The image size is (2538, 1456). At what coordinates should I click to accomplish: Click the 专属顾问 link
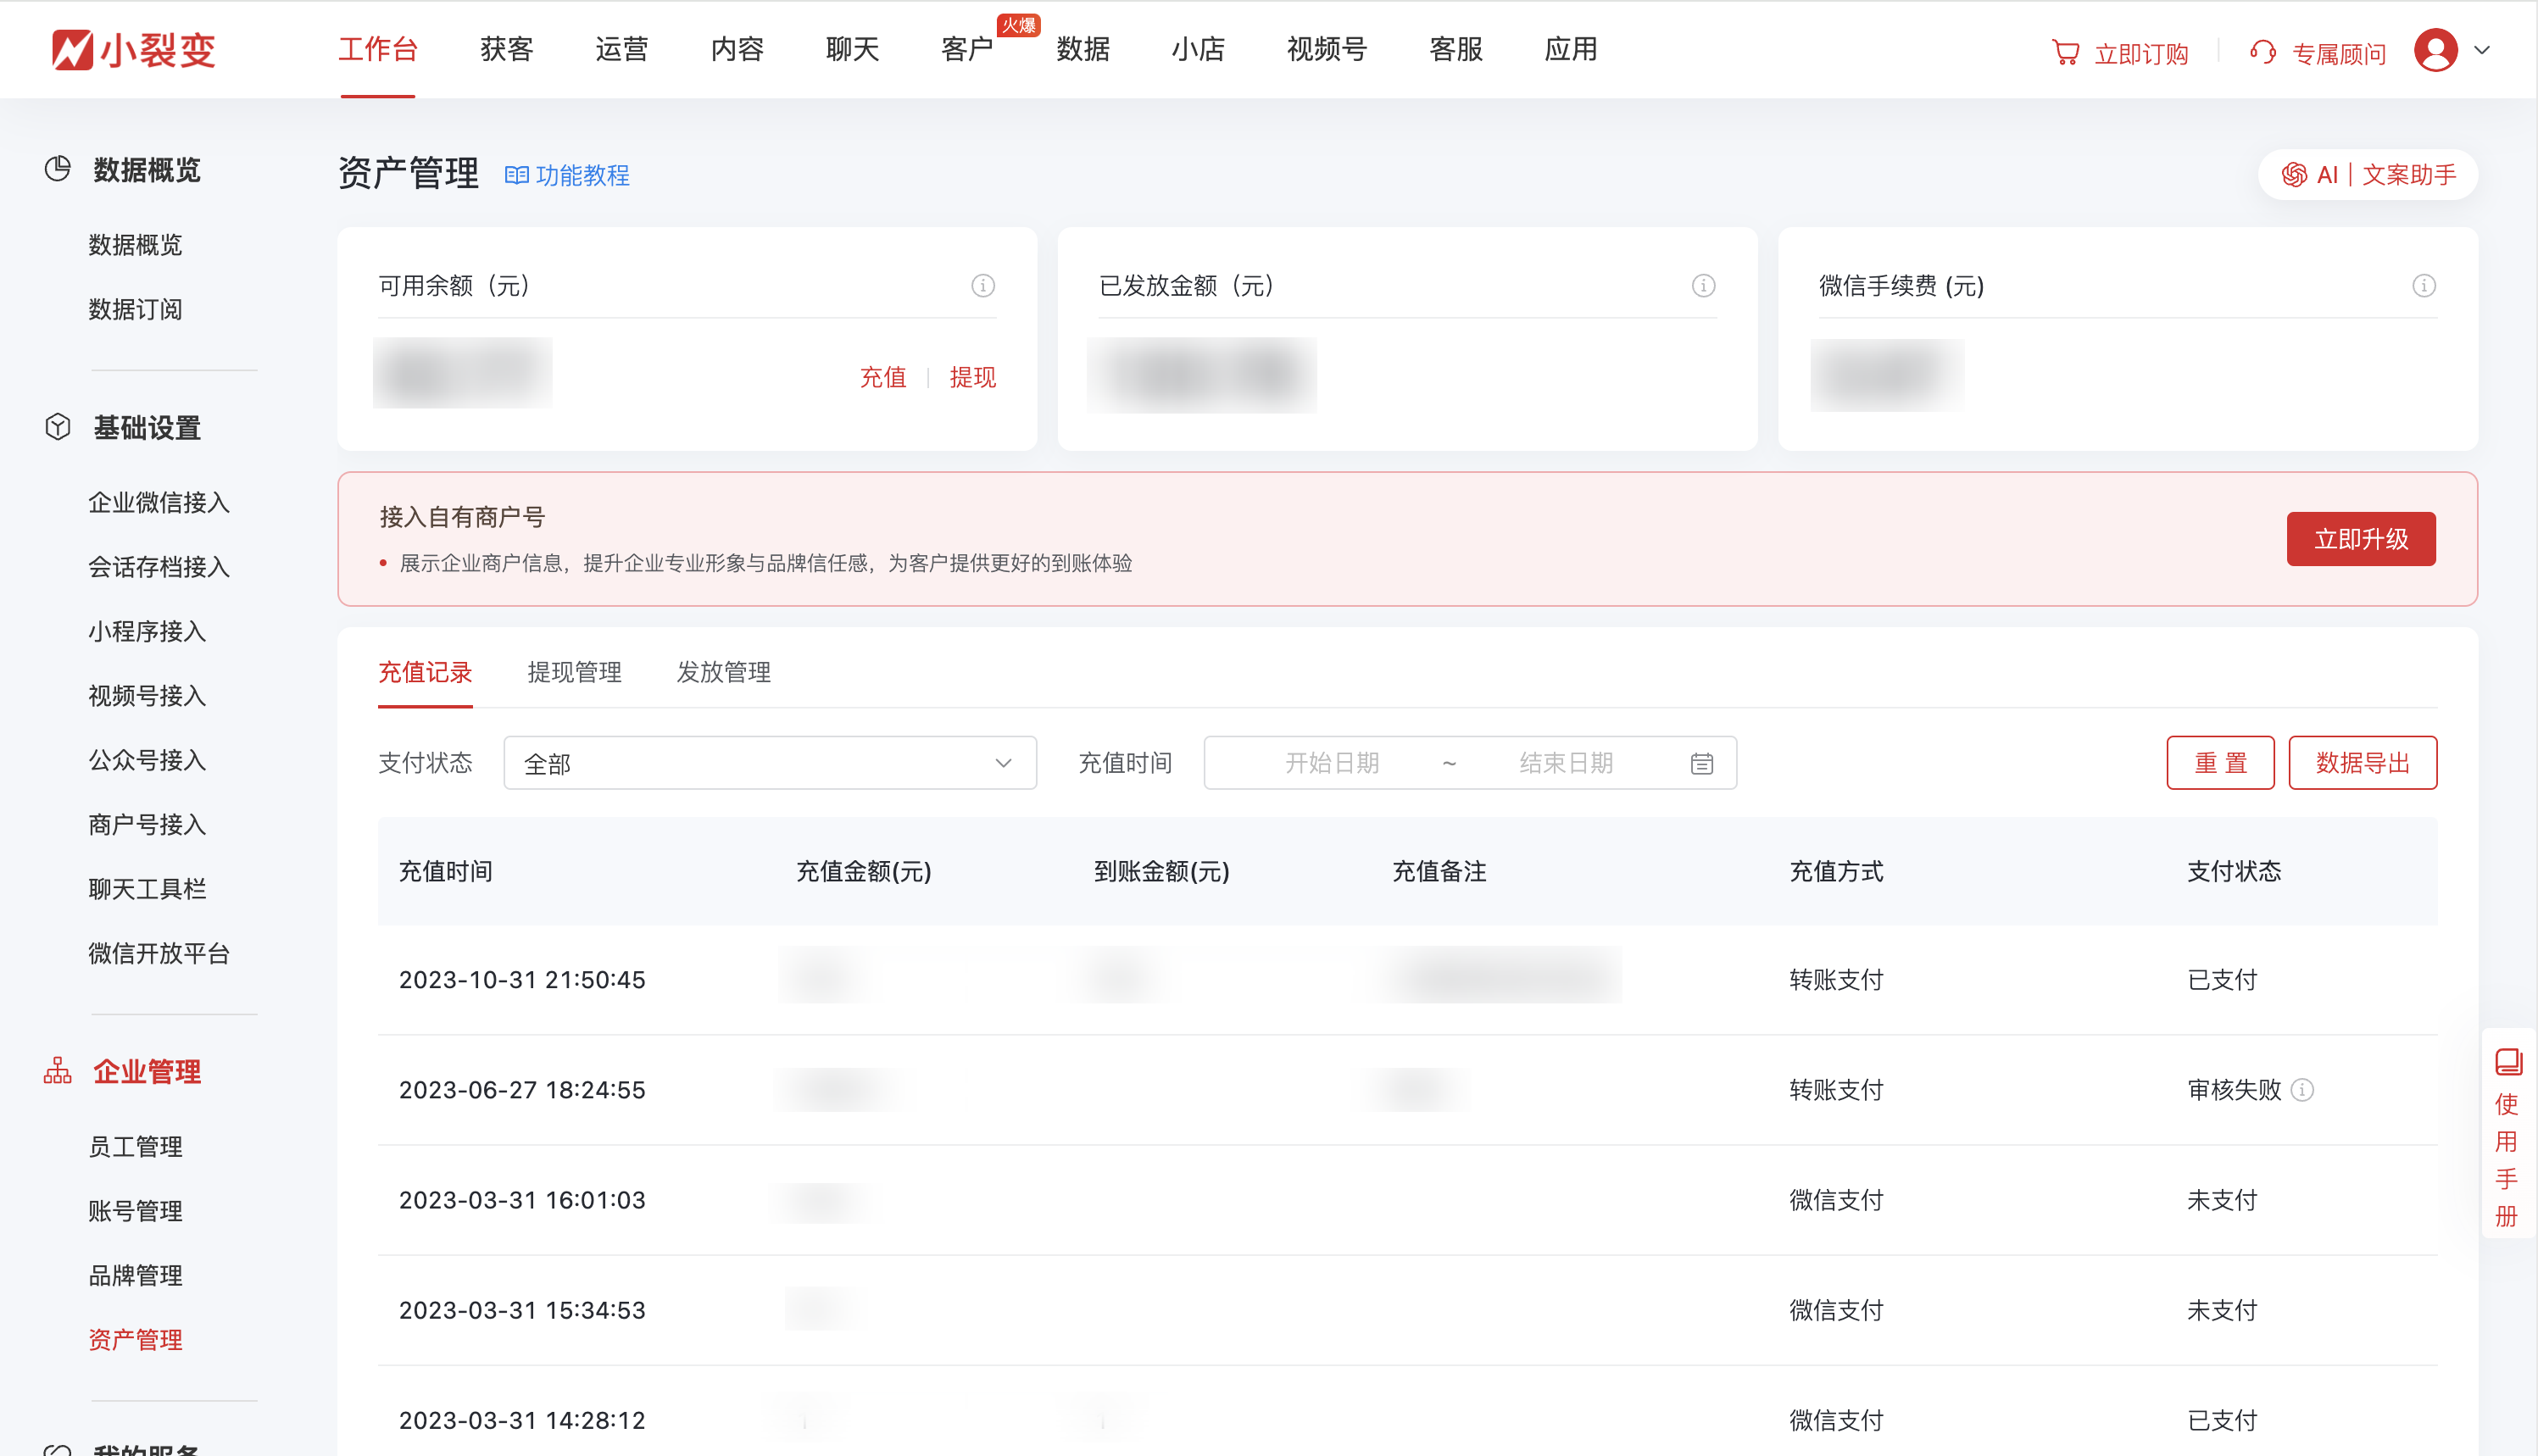(x=2339, y=54)
